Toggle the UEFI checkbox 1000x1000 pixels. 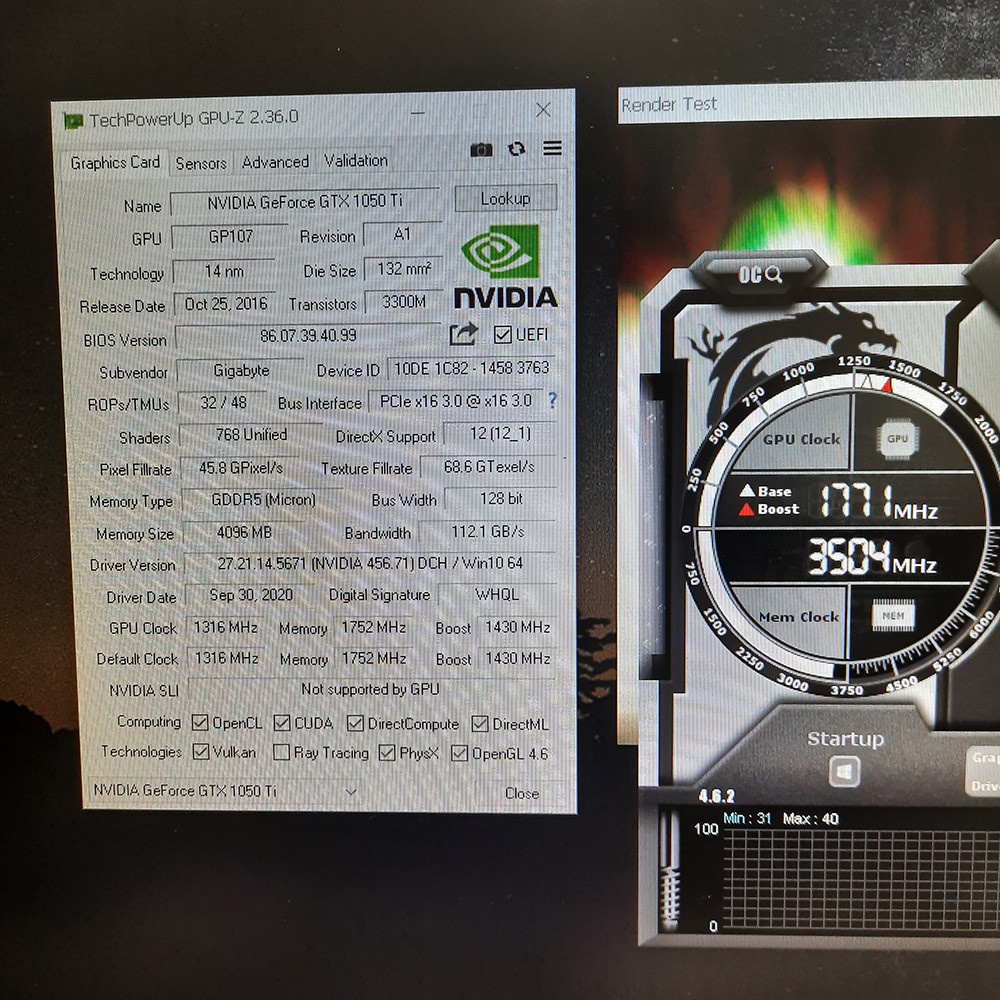click(503, 334)
